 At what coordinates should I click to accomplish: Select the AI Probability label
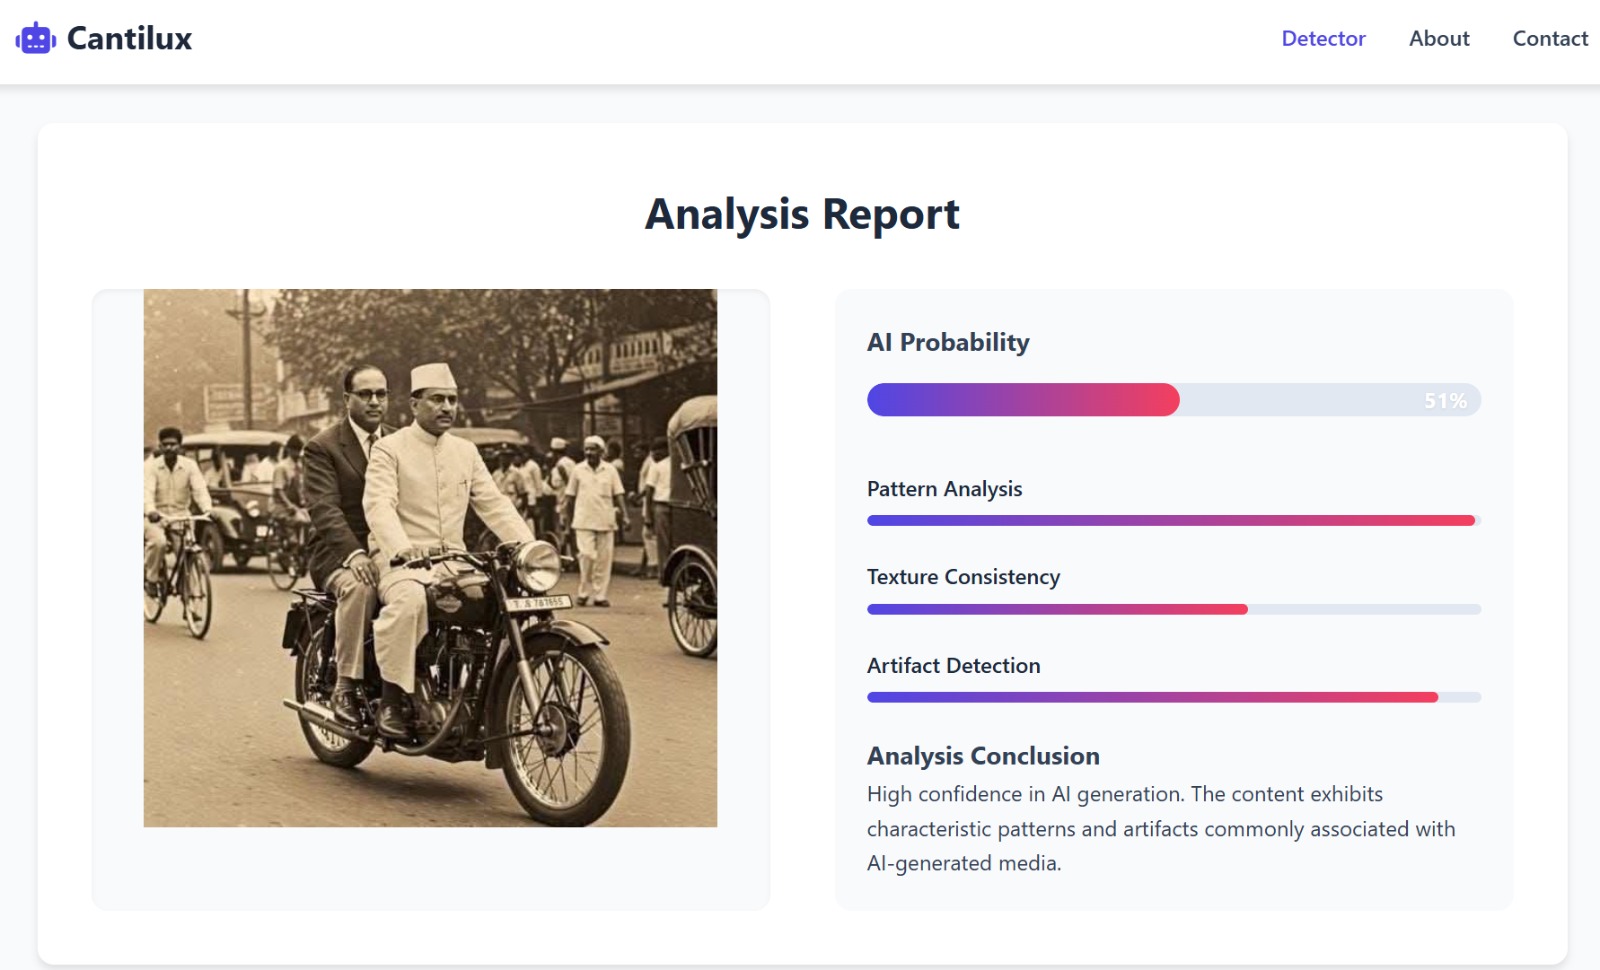[948, 342]
